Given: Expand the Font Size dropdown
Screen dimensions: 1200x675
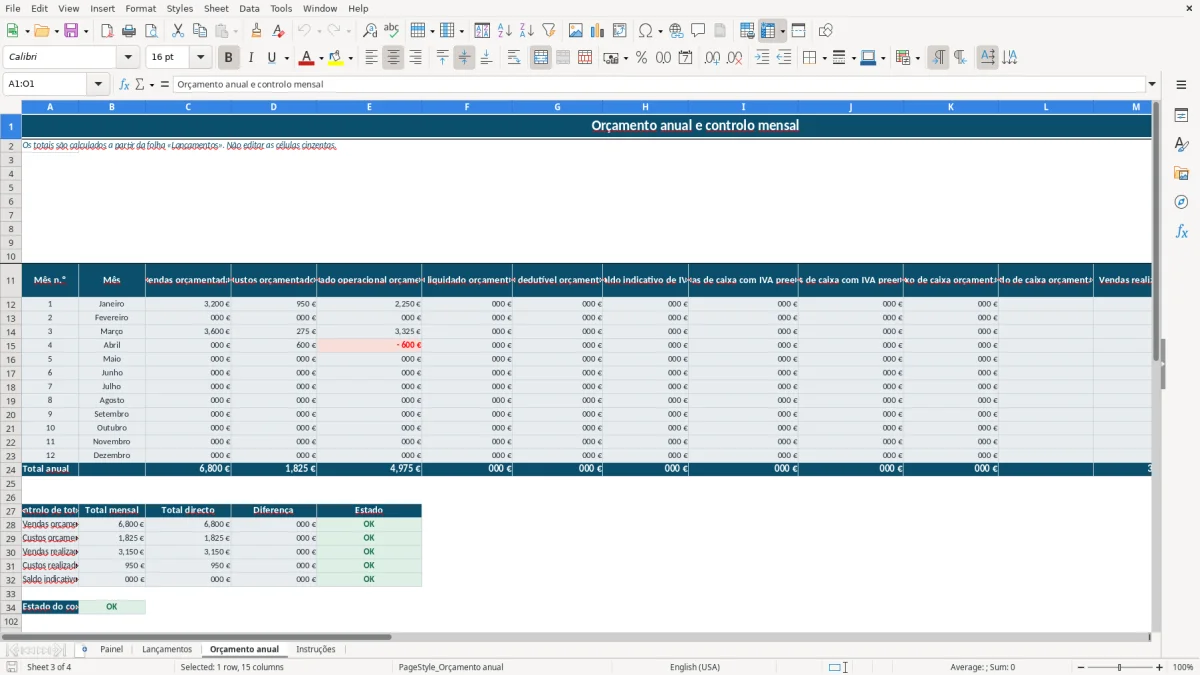Looking at the screenshot, I should click(200, 58).
